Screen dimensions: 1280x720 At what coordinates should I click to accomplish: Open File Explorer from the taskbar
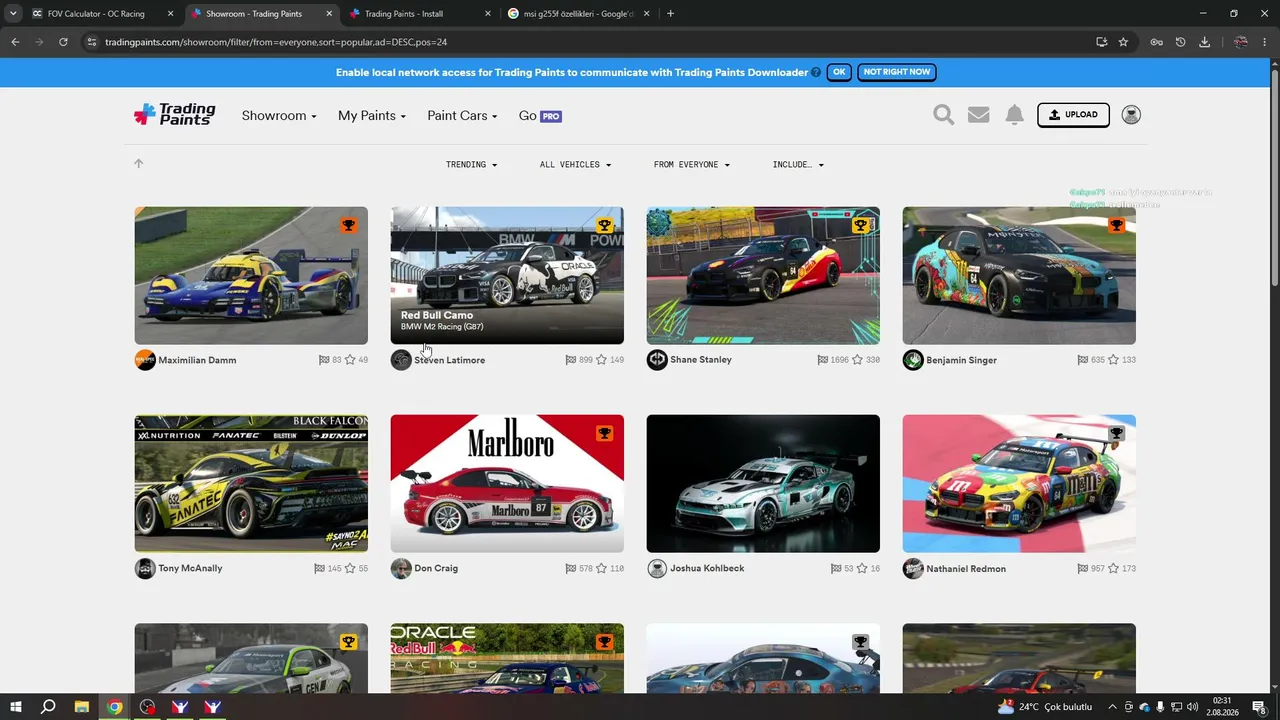[x=82, y=707]
